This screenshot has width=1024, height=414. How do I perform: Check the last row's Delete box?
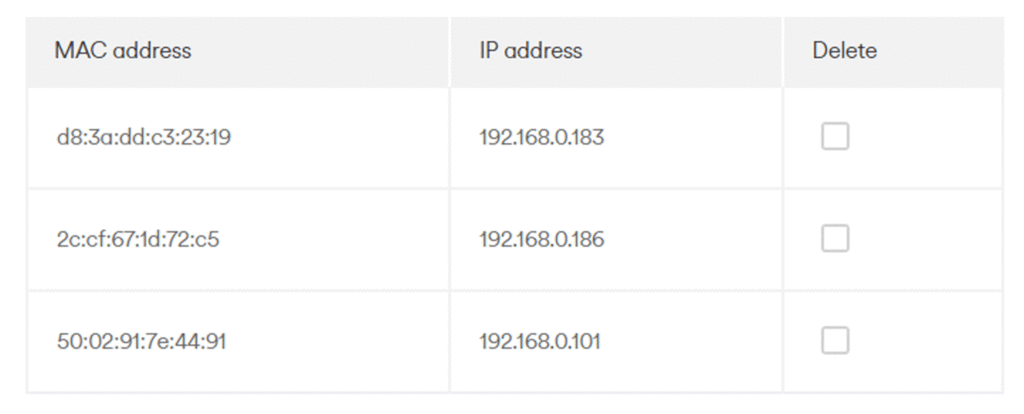click(835, 341)
